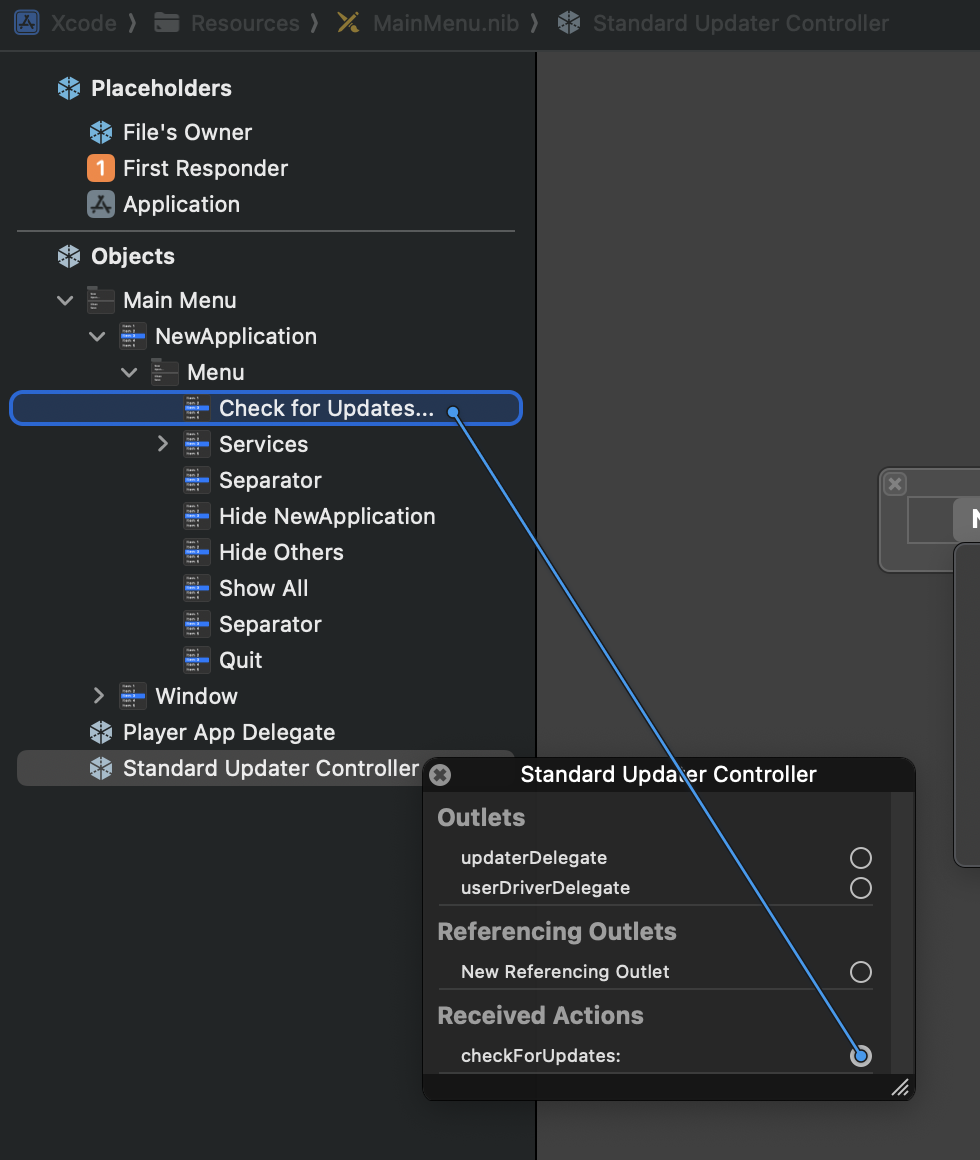
Task: Collapse the Main Menu tree item
Action: tap(65, 300)
